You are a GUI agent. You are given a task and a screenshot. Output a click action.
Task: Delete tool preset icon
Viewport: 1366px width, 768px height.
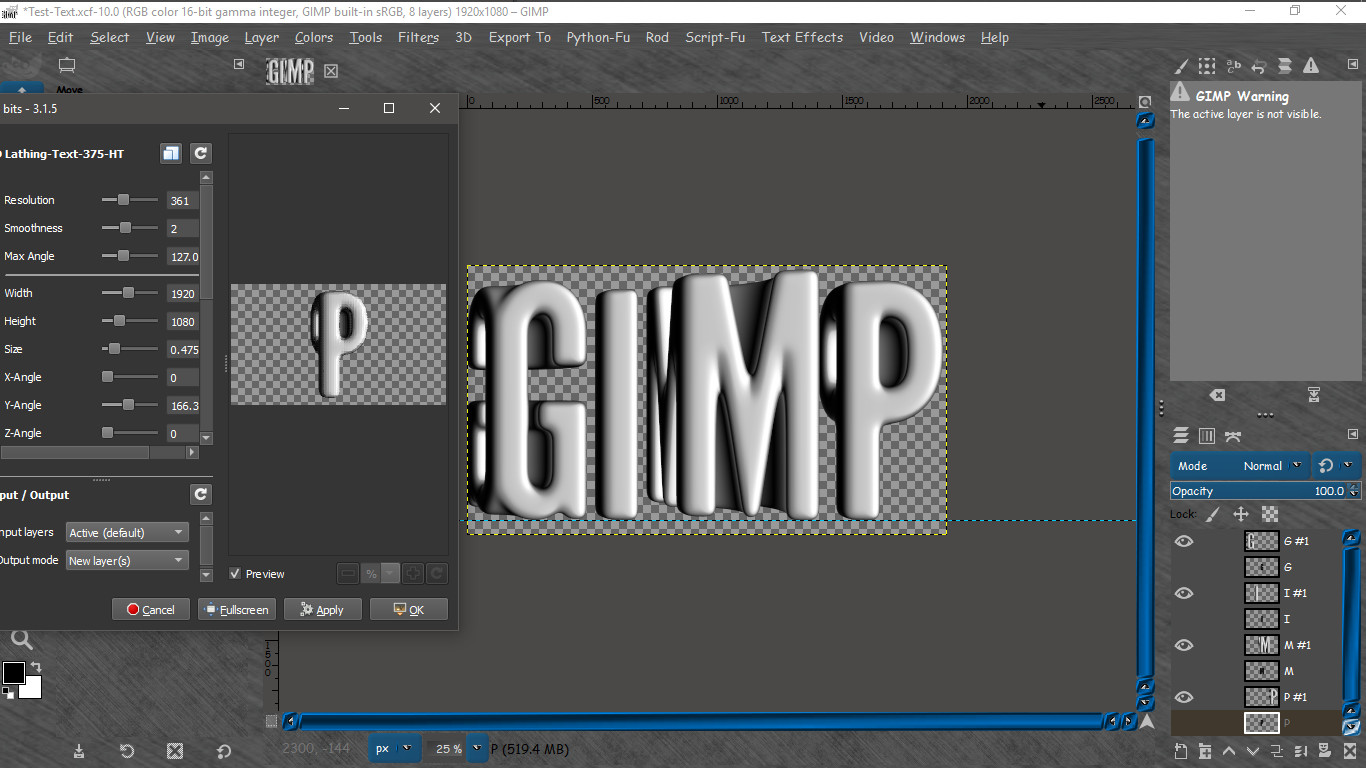[175, 751]
